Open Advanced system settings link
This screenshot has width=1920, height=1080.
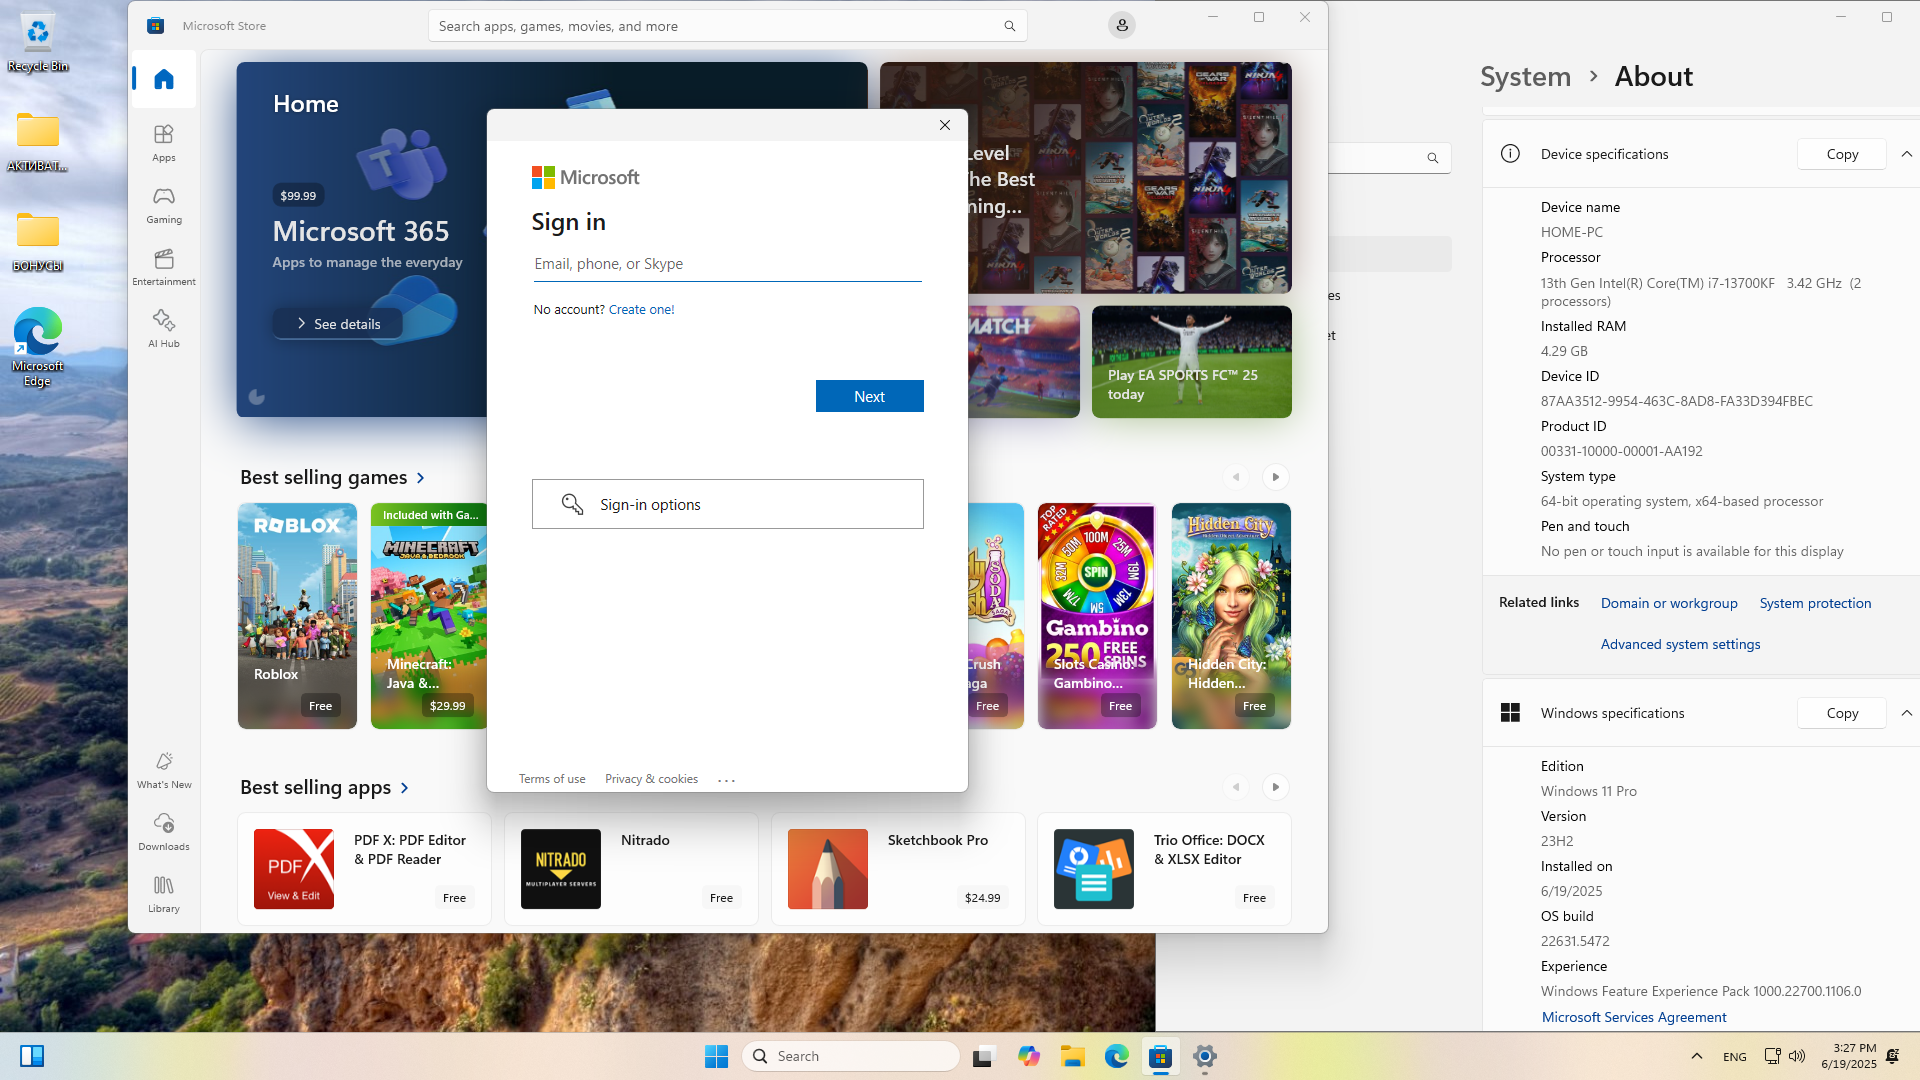click(1680, 644)
